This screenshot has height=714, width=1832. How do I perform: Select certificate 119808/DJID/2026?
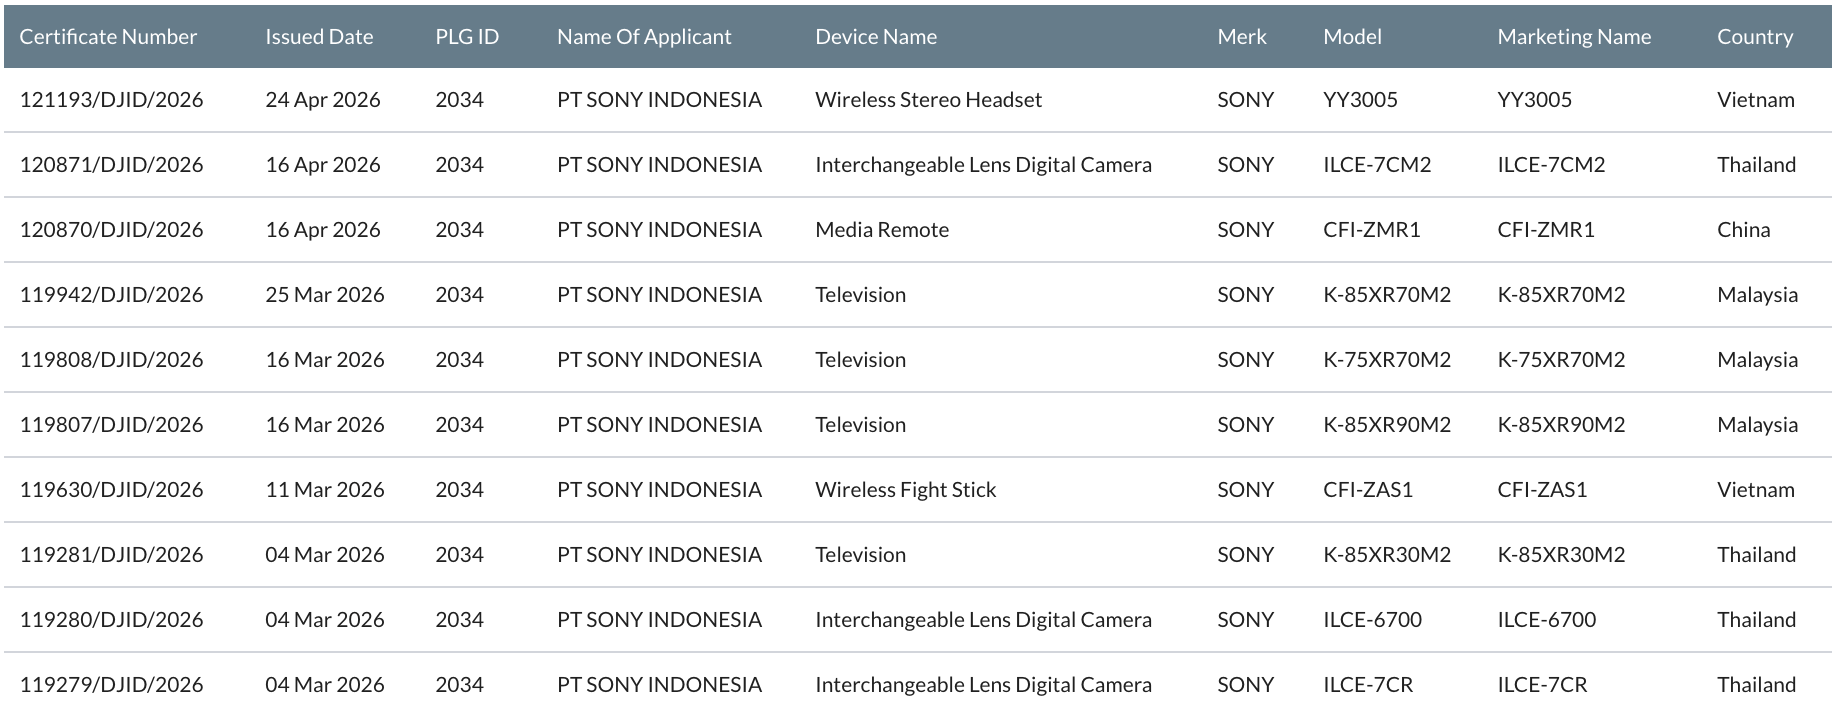point(111,360)
